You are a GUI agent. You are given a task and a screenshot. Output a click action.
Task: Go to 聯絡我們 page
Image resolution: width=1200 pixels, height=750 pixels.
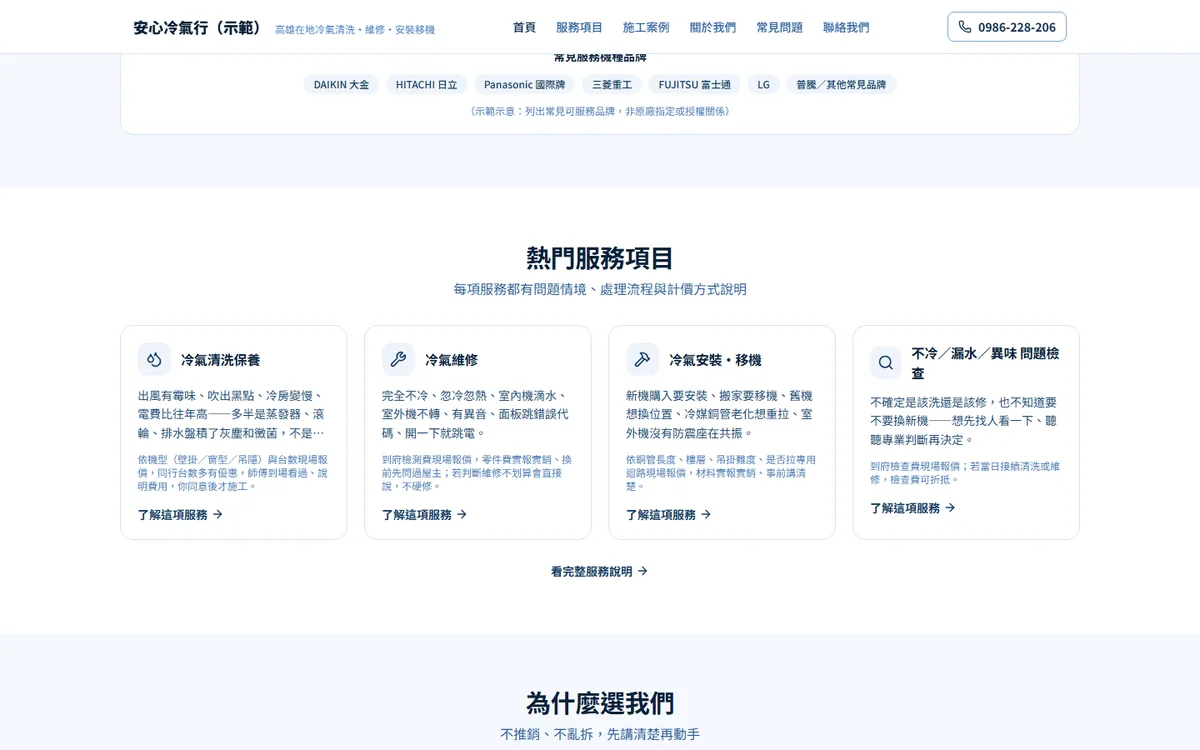pos(846,27)
